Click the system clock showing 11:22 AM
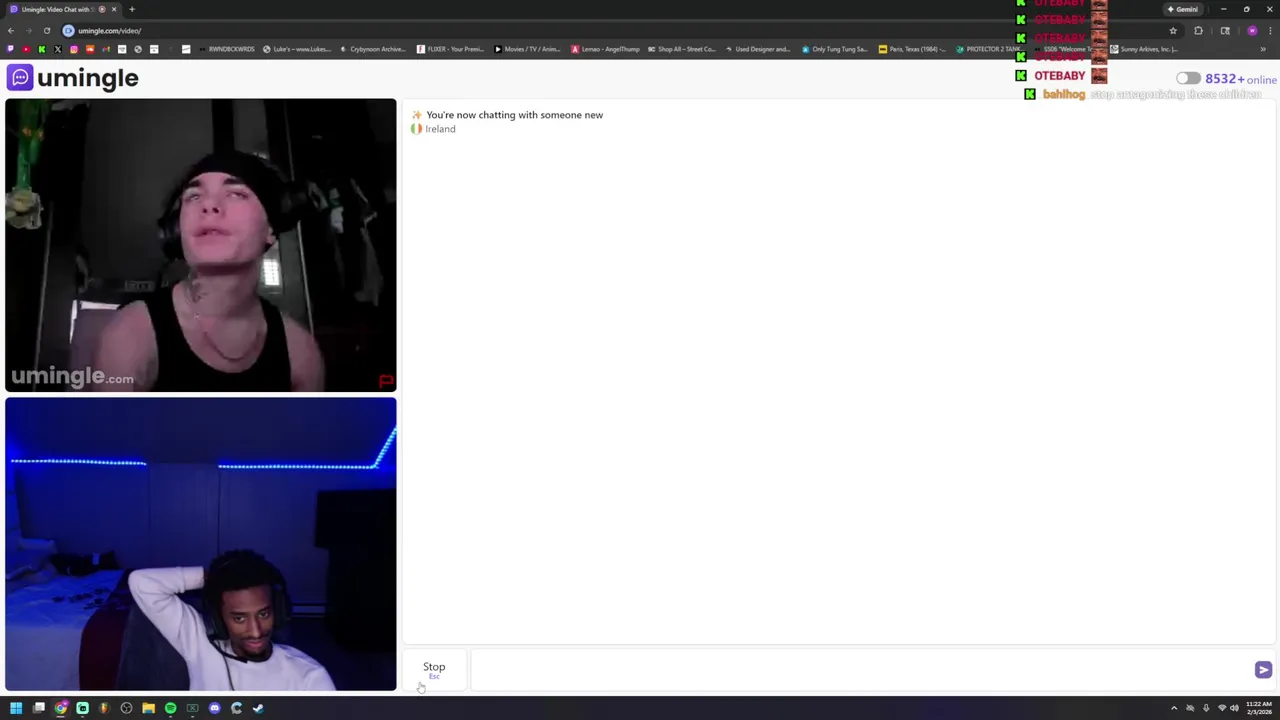The height and width of the screenshot is (720, 1280). click(1259, 707)
